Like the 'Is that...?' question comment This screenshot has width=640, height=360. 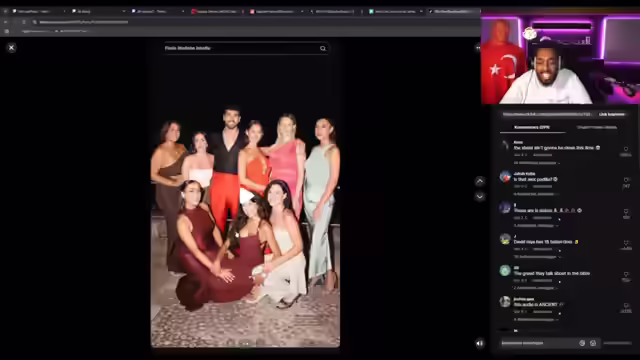point(626,180)
